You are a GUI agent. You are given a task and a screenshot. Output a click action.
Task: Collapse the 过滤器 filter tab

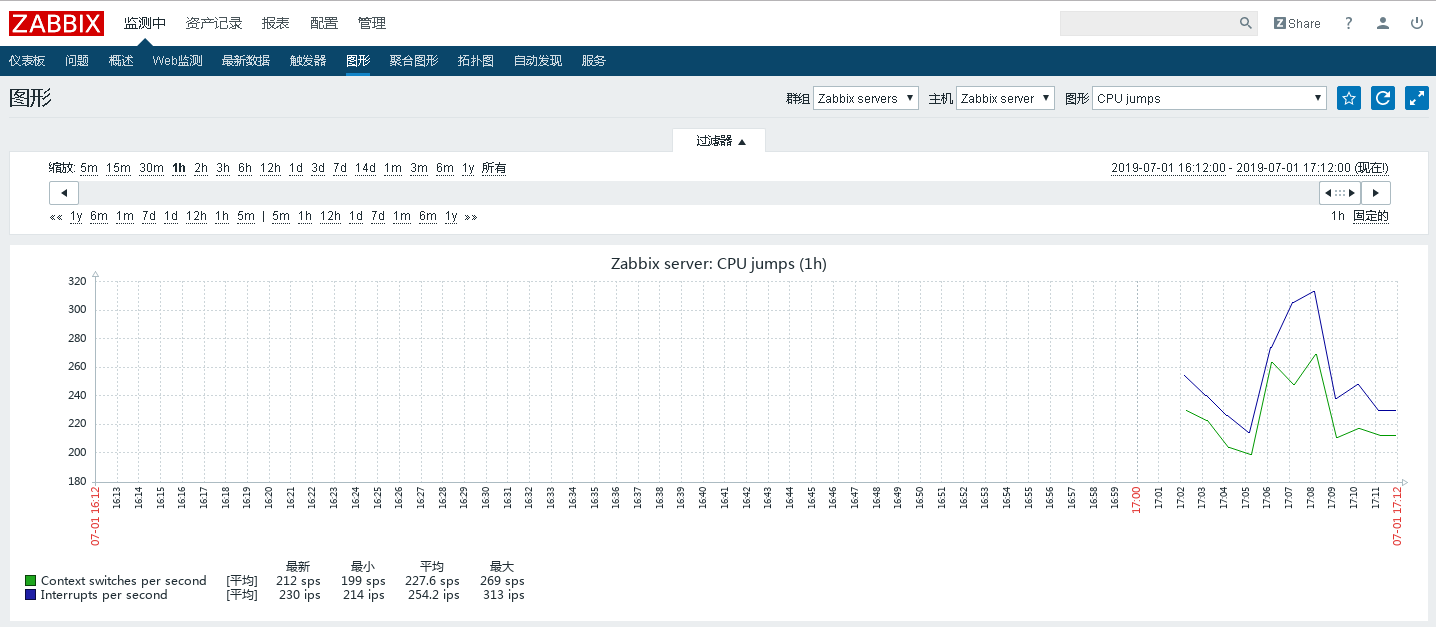pos(720,141)
